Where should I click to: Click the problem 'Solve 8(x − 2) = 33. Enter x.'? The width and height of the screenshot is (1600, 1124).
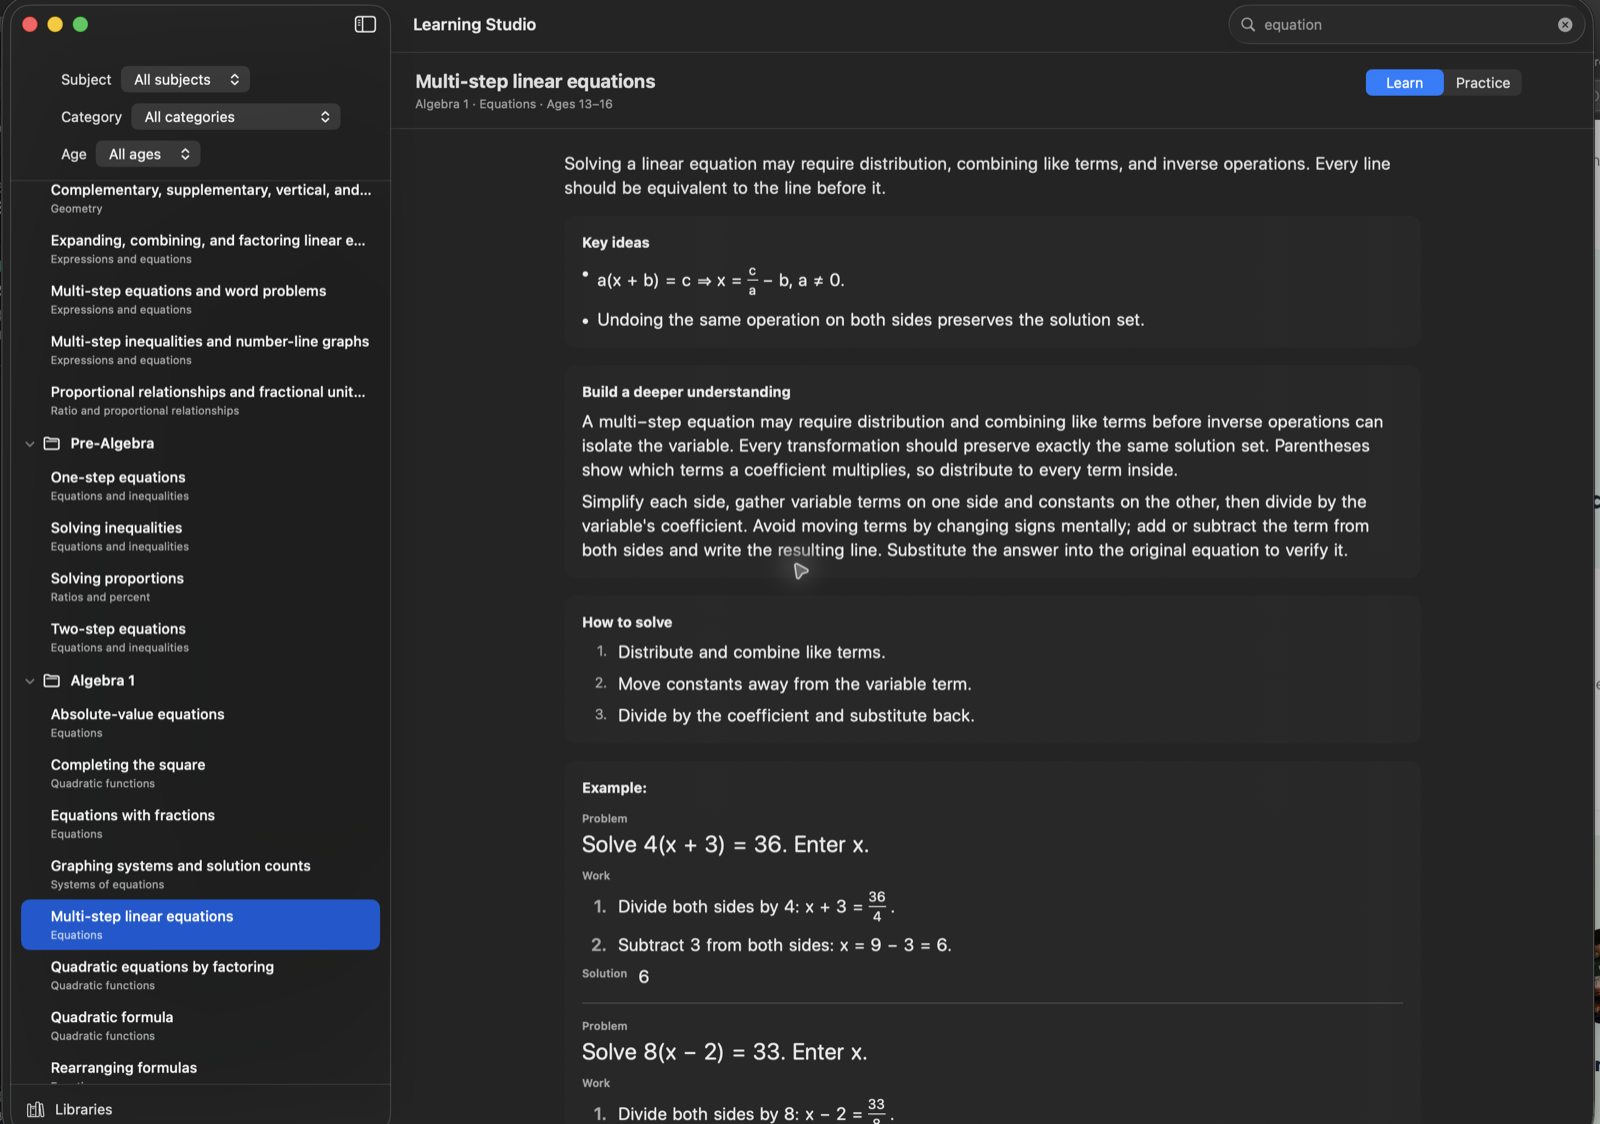click(x=724, y=1052)
